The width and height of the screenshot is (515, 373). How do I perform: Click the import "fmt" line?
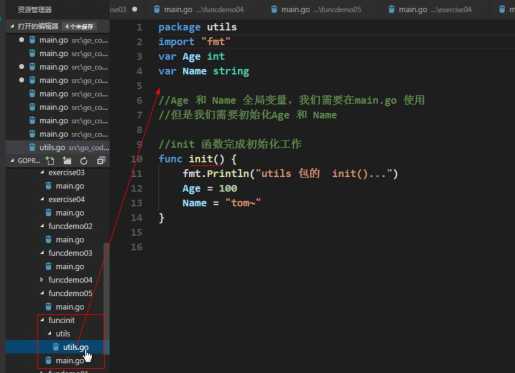click(x=194, y=42)
